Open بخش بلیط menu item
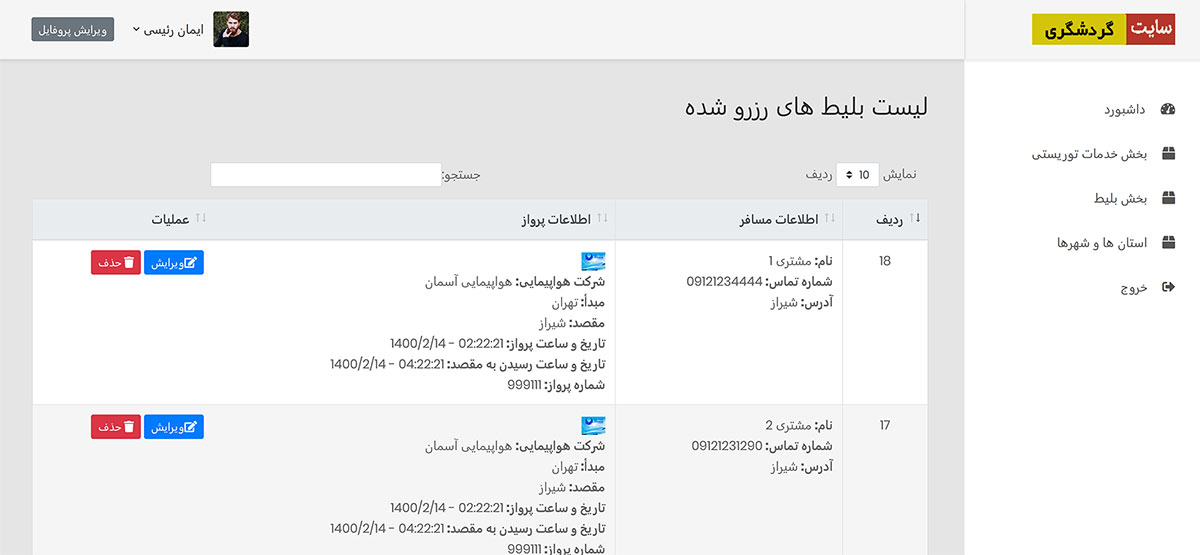 (1118, 199)
